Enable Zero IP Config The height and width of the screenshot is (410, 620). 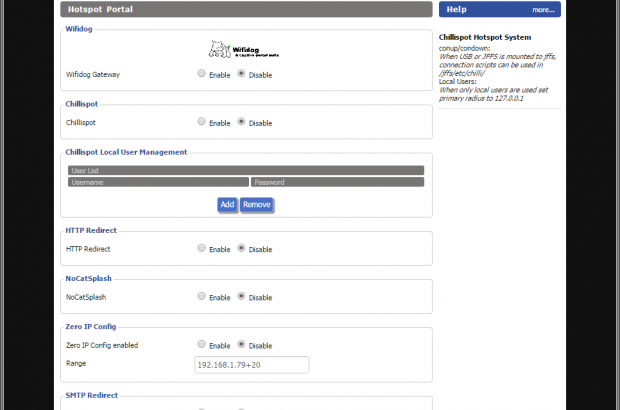coord(202,345)
